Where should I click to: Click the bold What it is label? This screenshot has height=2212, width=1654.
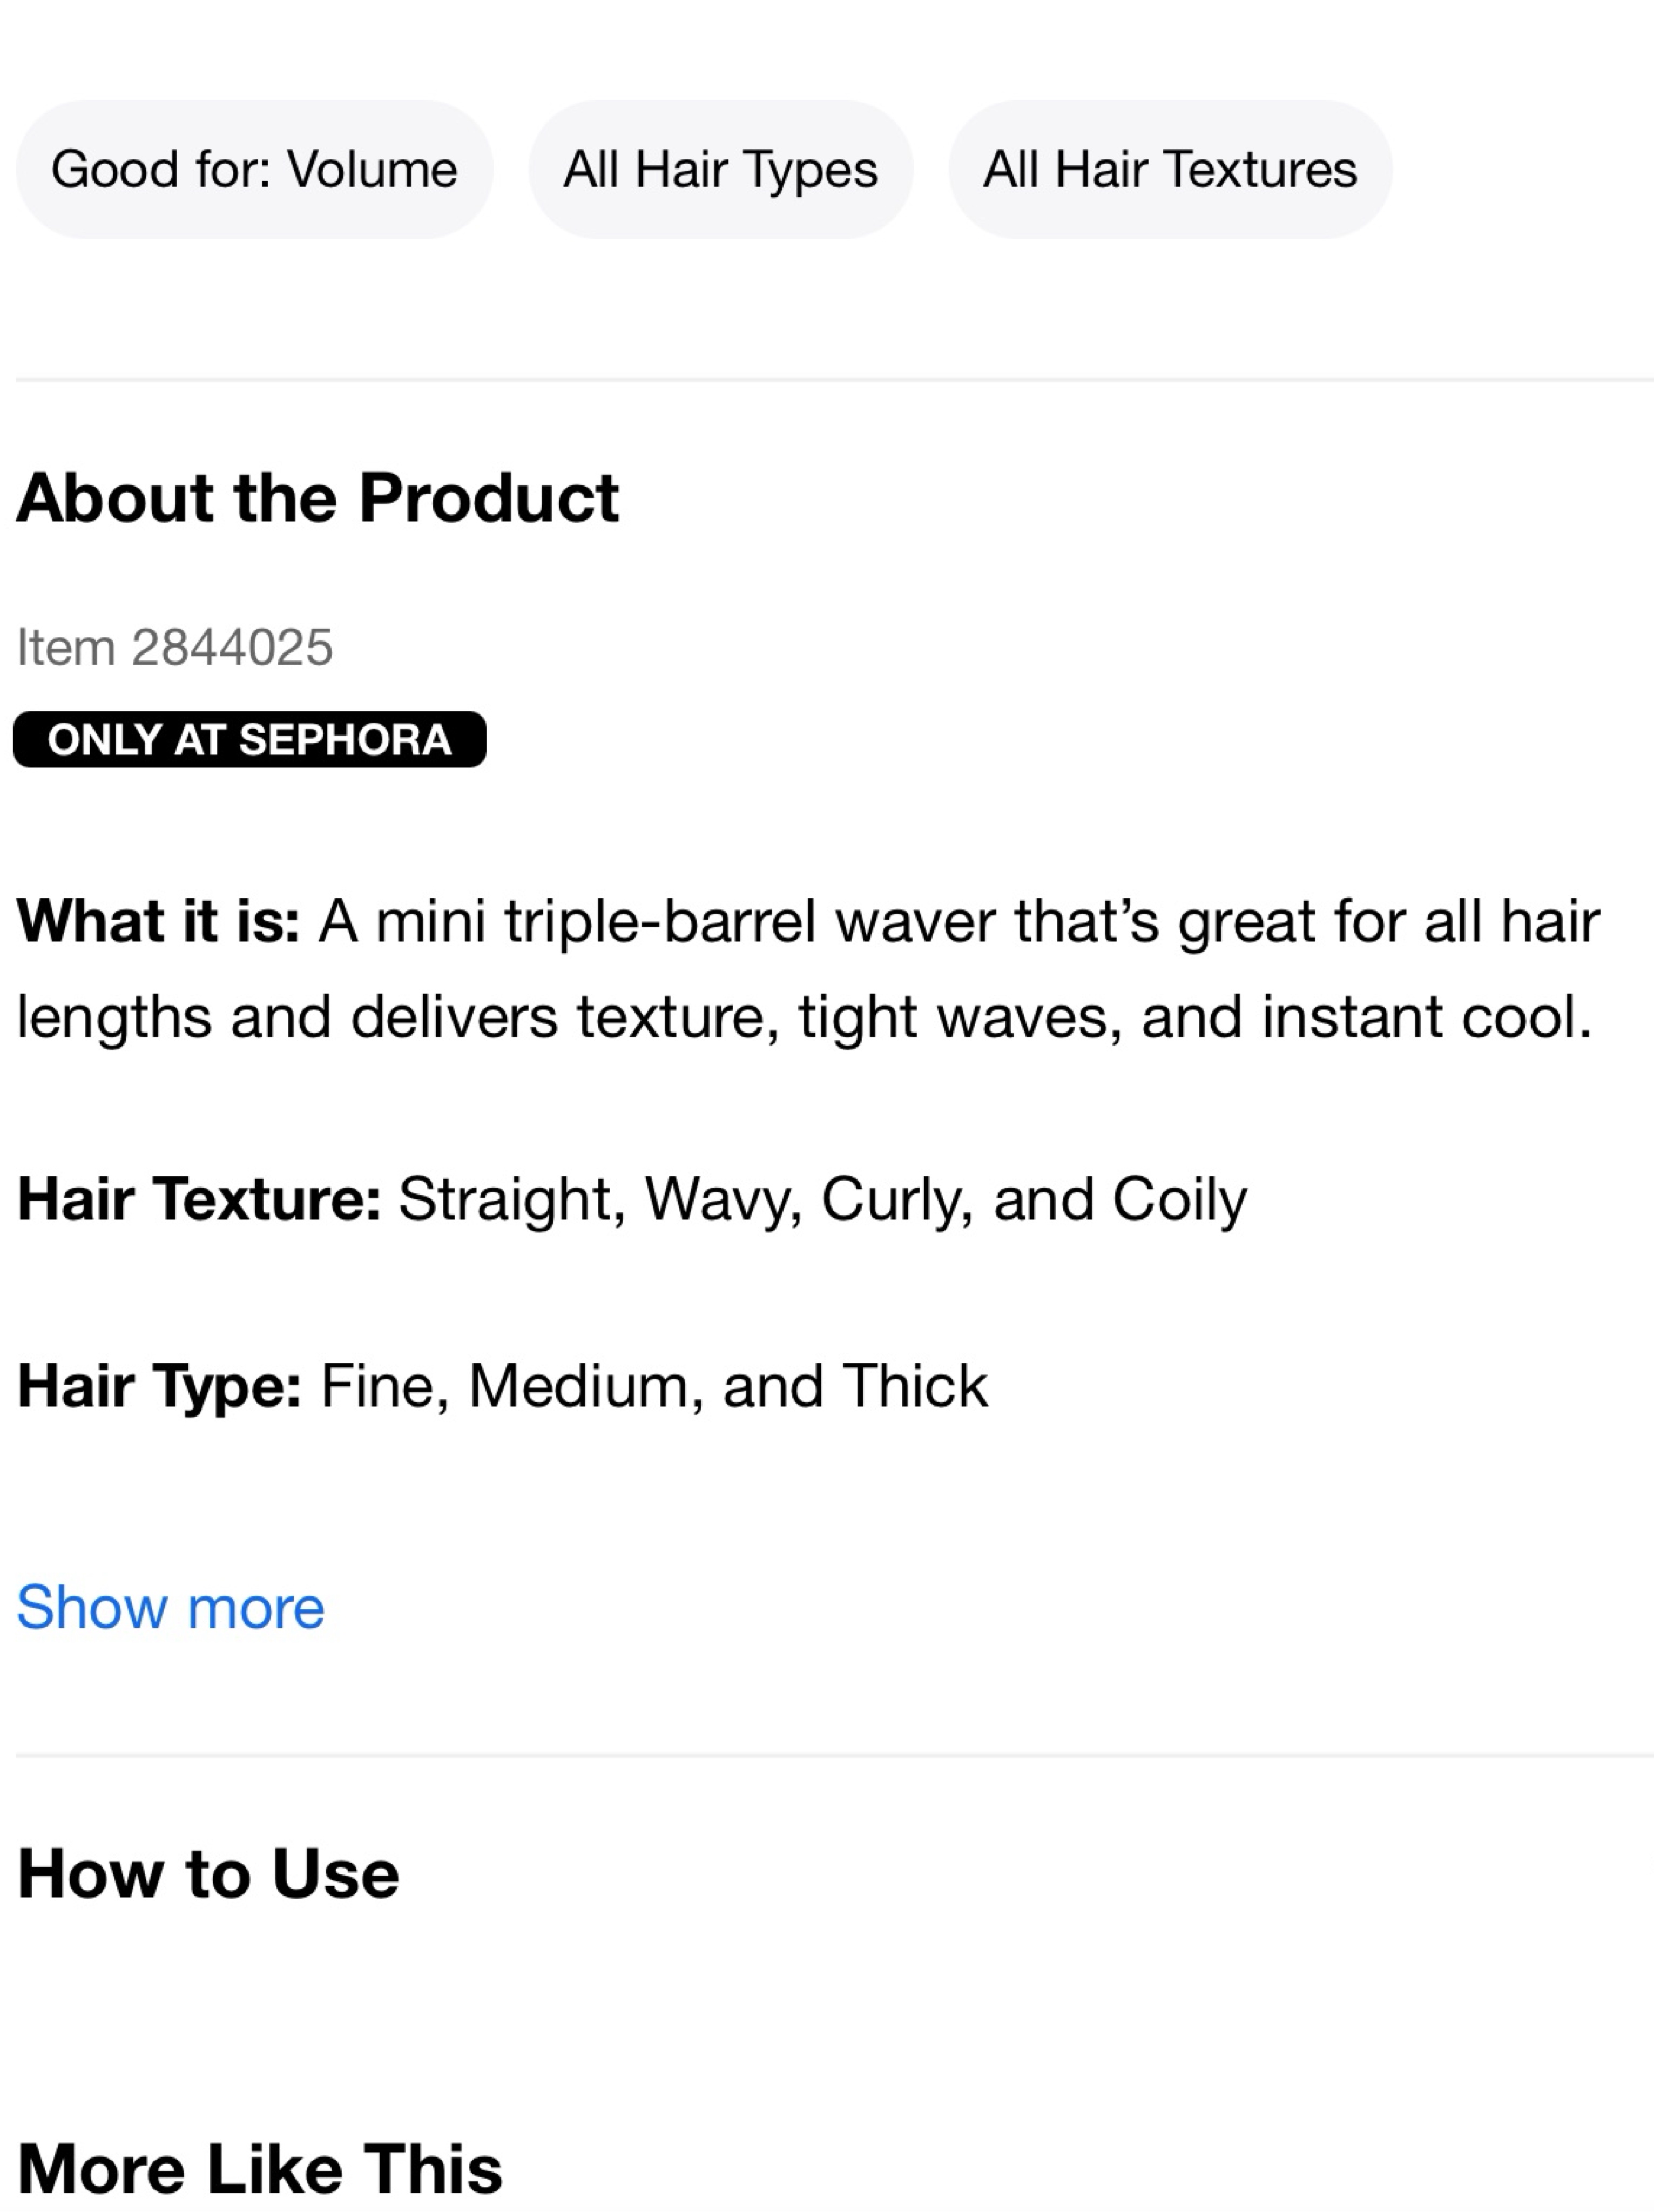click(158, 920)
